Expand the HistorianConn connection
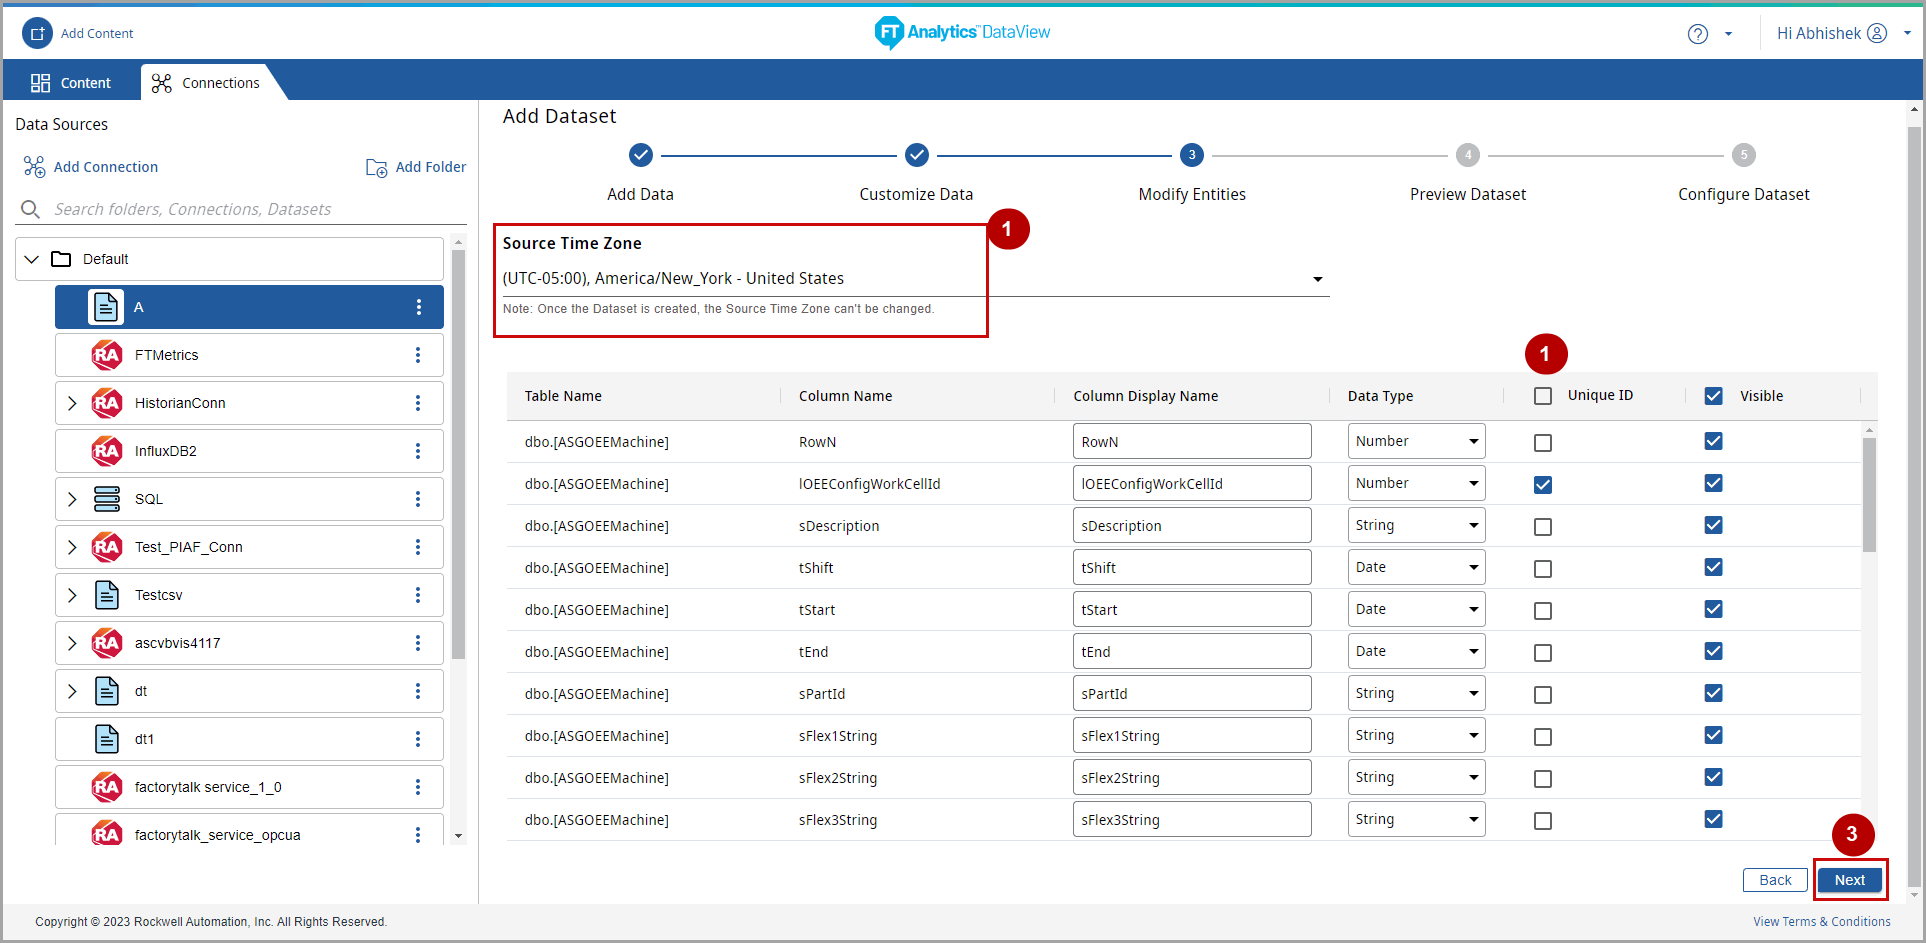Screen dimensions: 1926x943 coord(72,403)
